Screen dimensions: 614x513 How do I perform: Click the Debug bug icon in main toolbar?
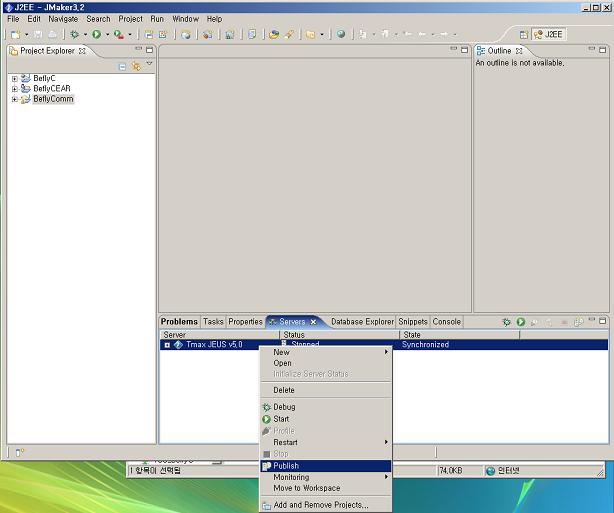tap(73, 34)
